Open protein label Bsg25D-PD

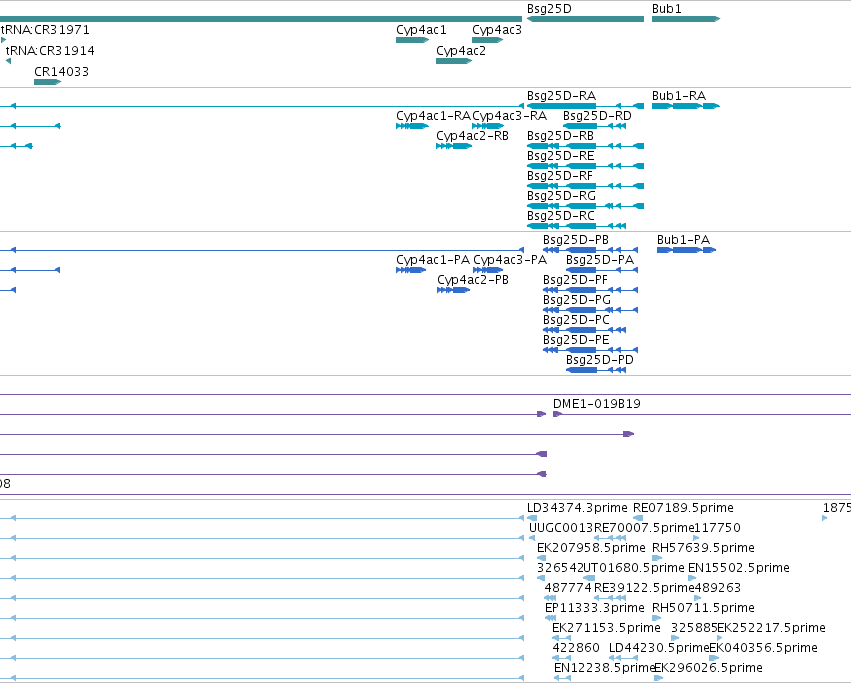[600, 360]
